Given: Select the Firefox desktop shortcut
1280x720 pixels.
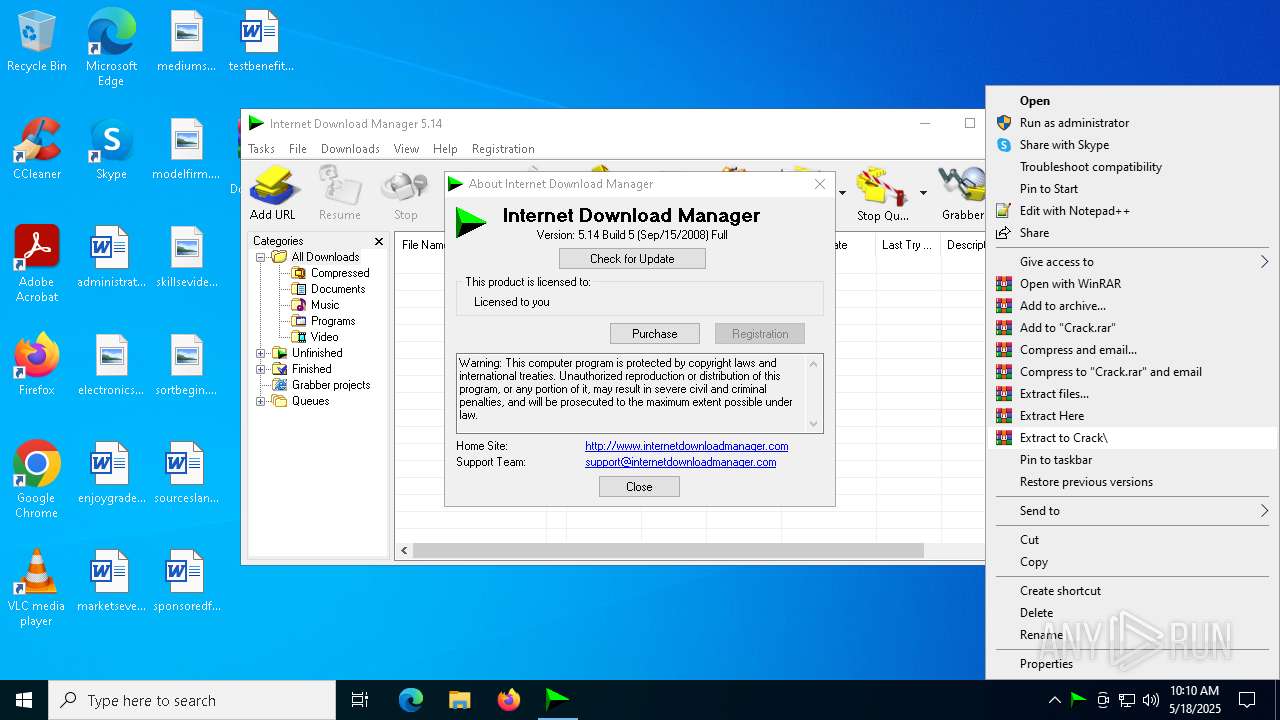Looking at the screenshot, I should pyautogui.click(x=37, y=365).
